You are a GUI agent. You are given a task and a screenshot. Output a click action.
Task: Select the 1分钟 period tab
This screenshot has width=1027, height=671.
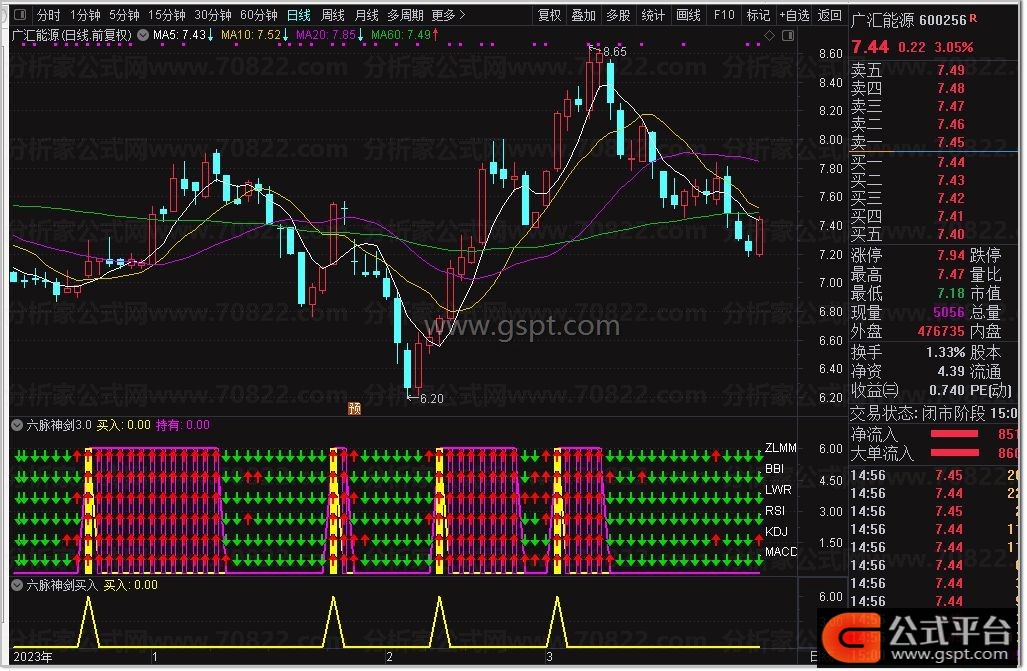click(x=85, y=14)
